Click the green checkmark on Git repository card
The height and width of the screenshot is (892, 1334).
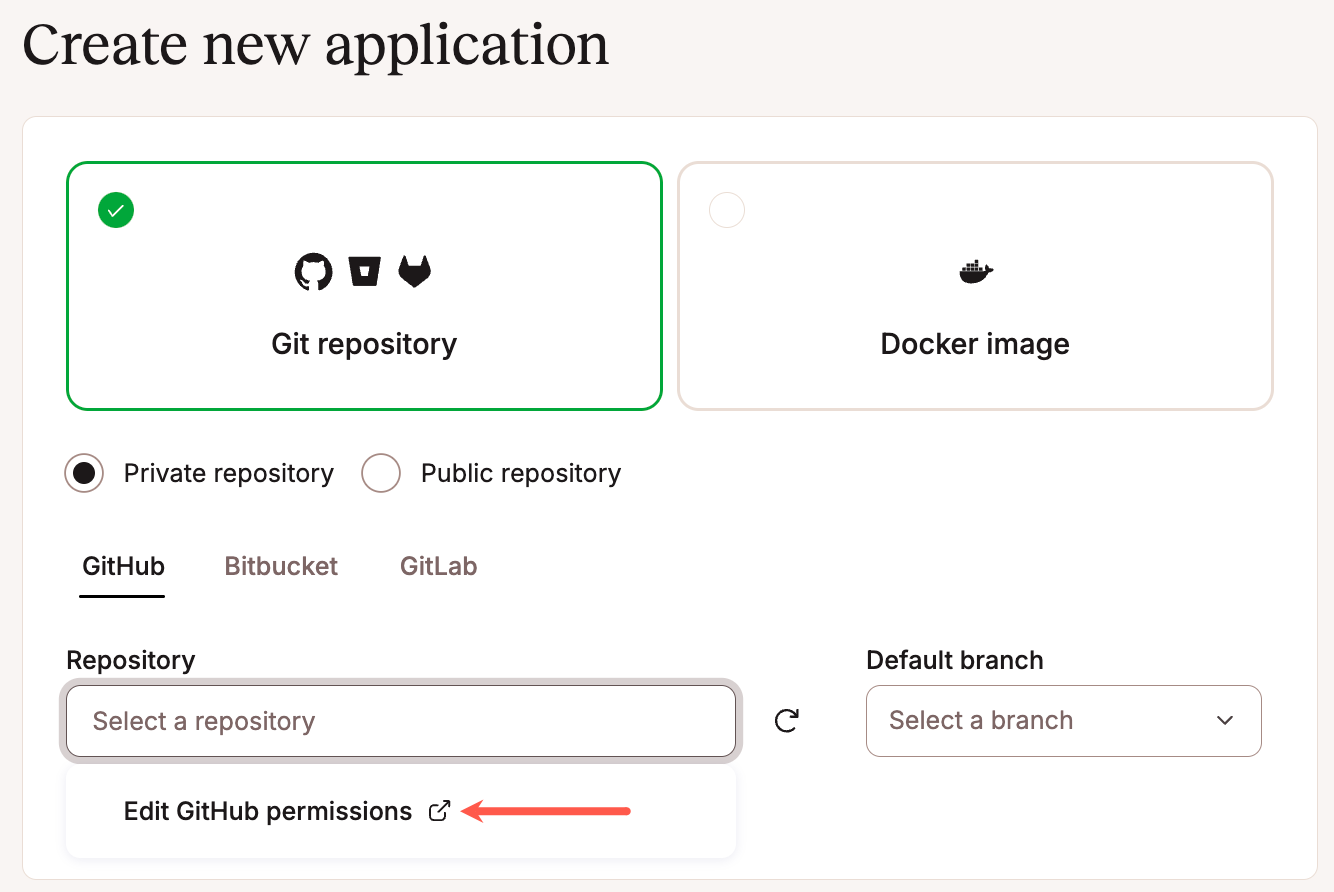[x=116, y=210]
